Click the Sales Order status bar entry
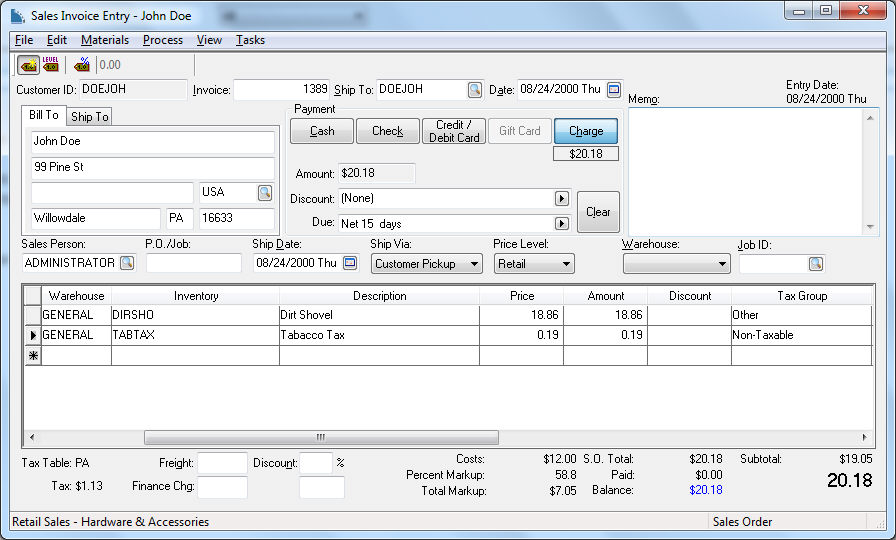Image resolution: width=896 pixels, height=540 pixels. (742, 522)
